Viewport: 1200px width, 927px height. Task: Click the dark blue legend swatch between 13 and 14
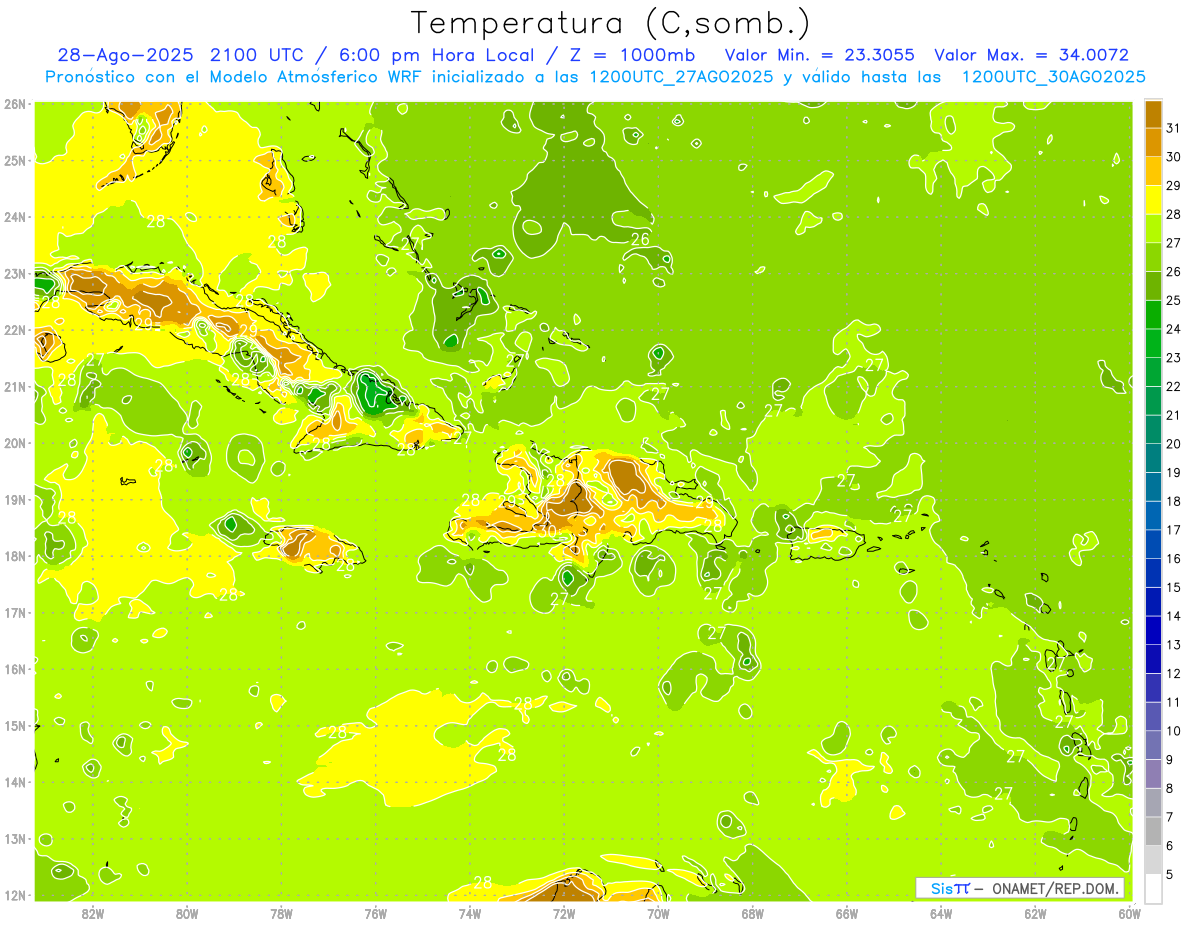[x=1153, y=631]
